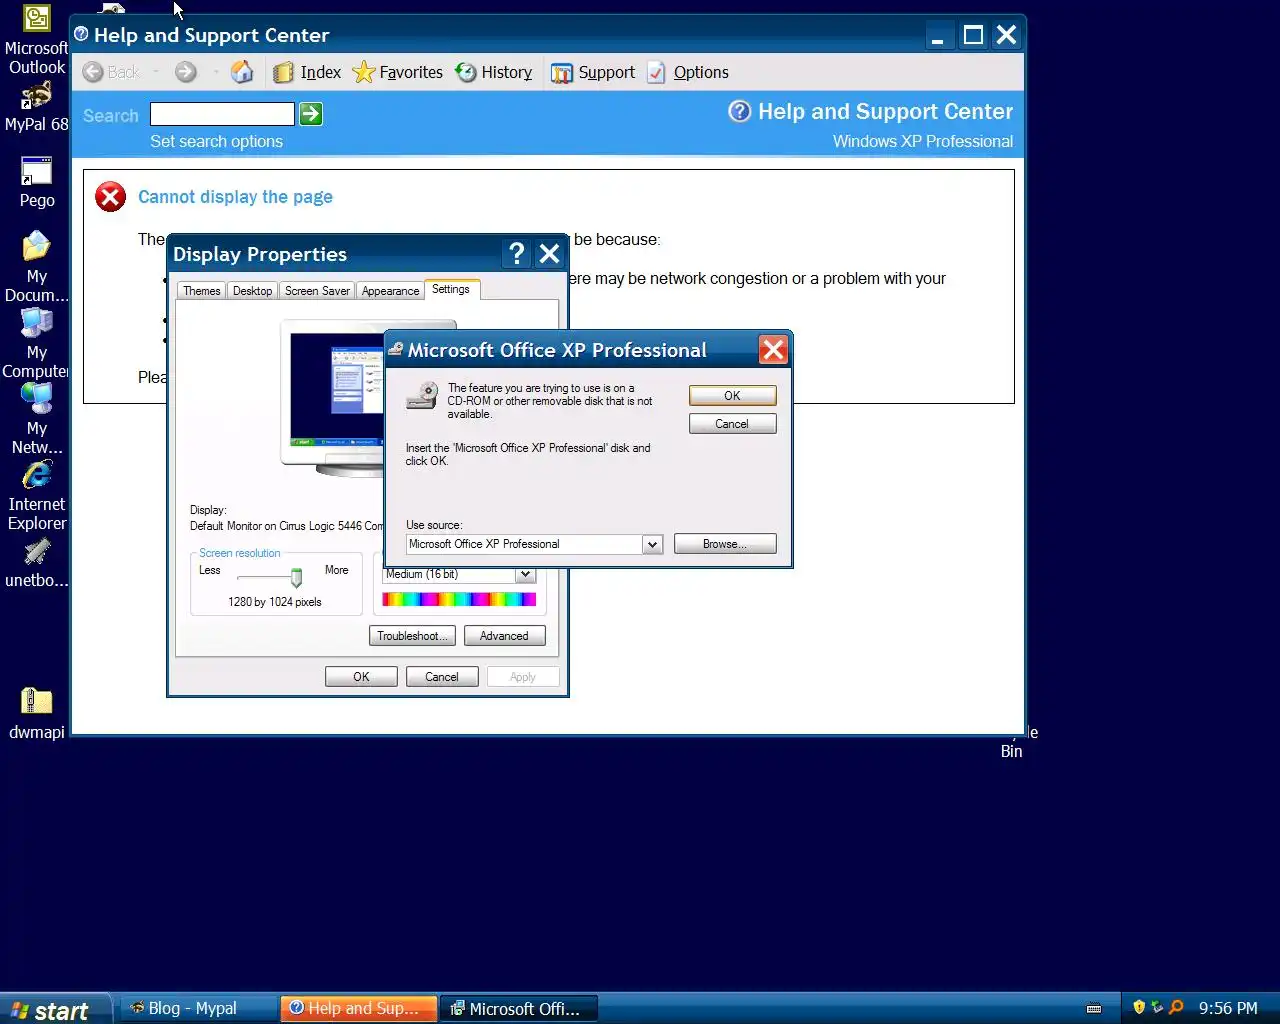Switch to Blog - Mypal taskbar button
Viewport: 1280px width, 1024px height.
tap(198, 1008)
